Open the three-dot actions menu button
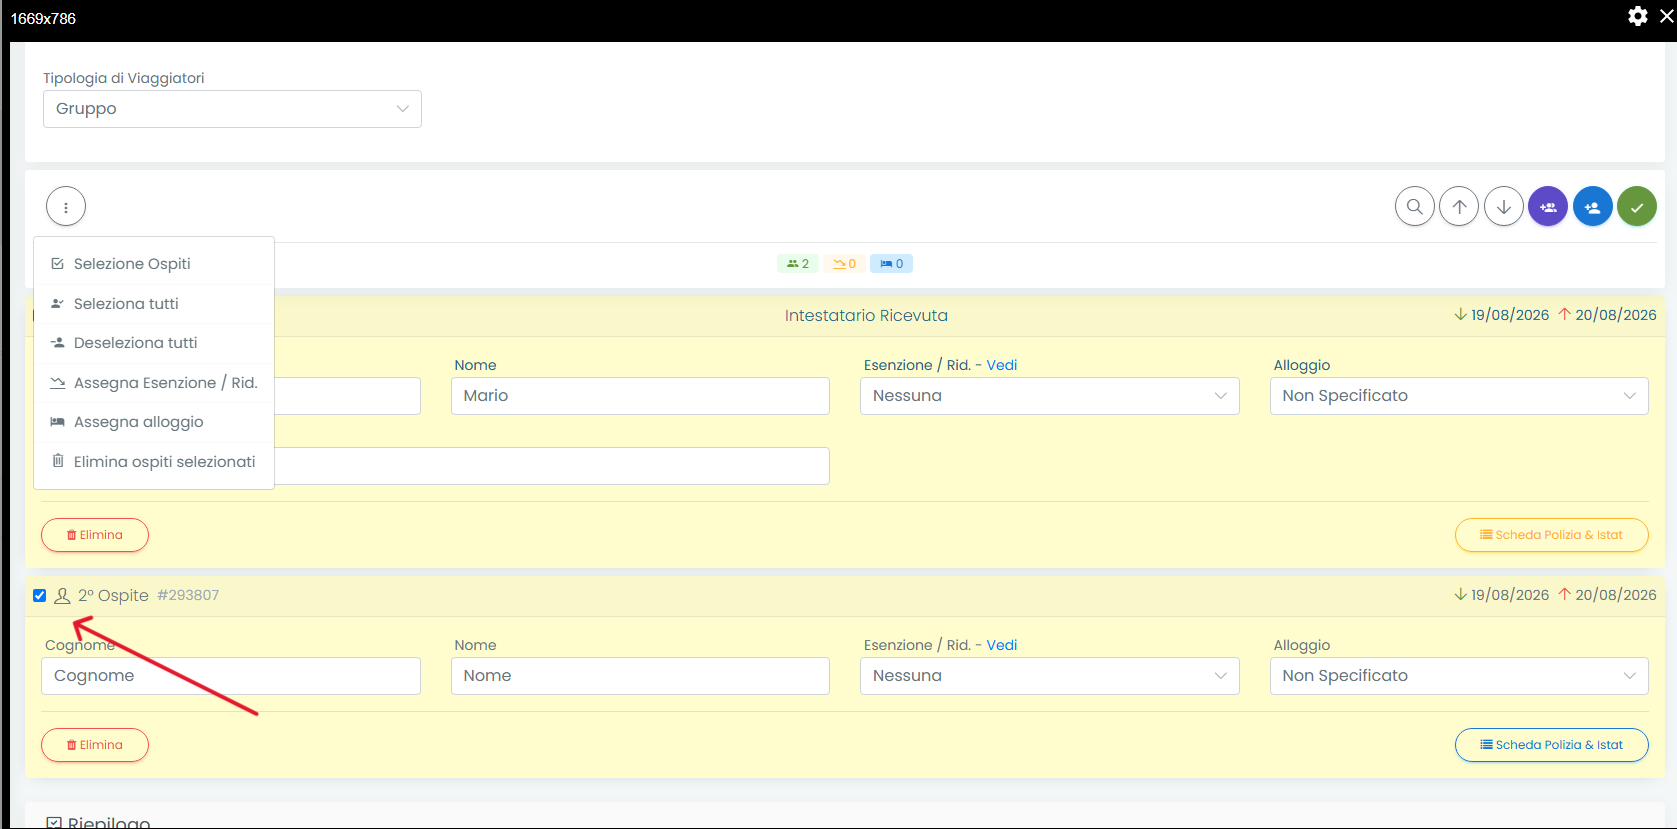1677x829 pixels. click(x=66, y=207)
